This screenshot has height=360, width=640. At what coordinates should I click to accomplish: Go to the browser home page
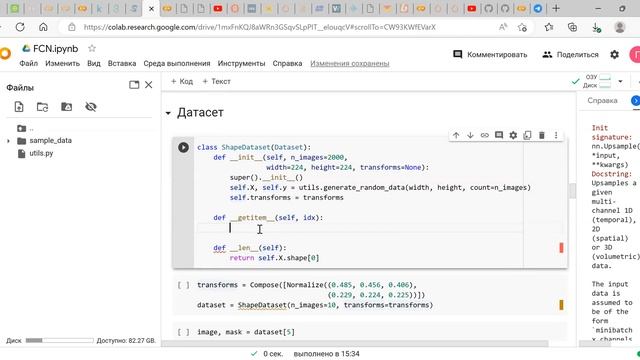pos(43,27)
